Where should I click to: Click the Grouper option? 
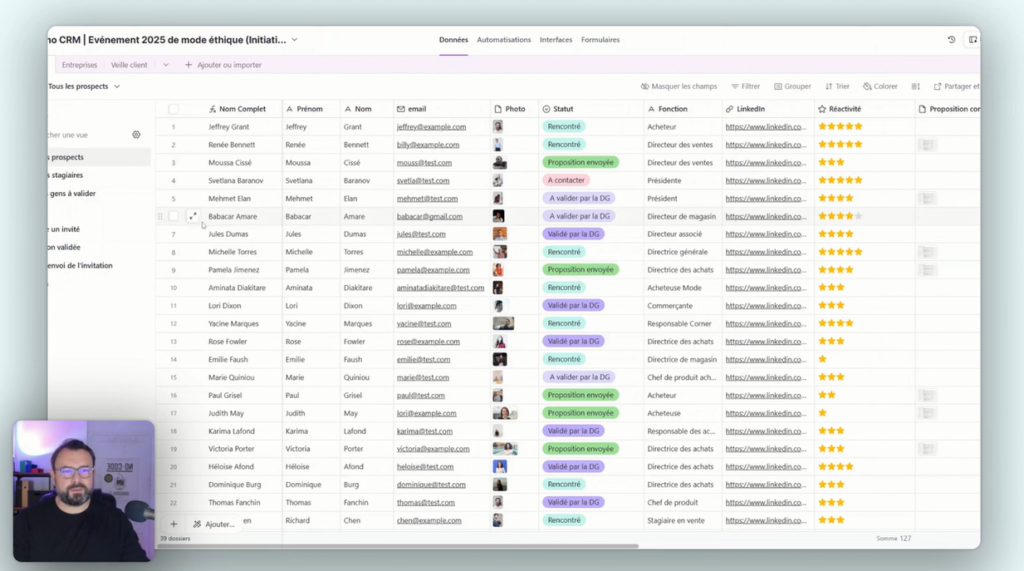pyautogui.click(x=792, y=87)
